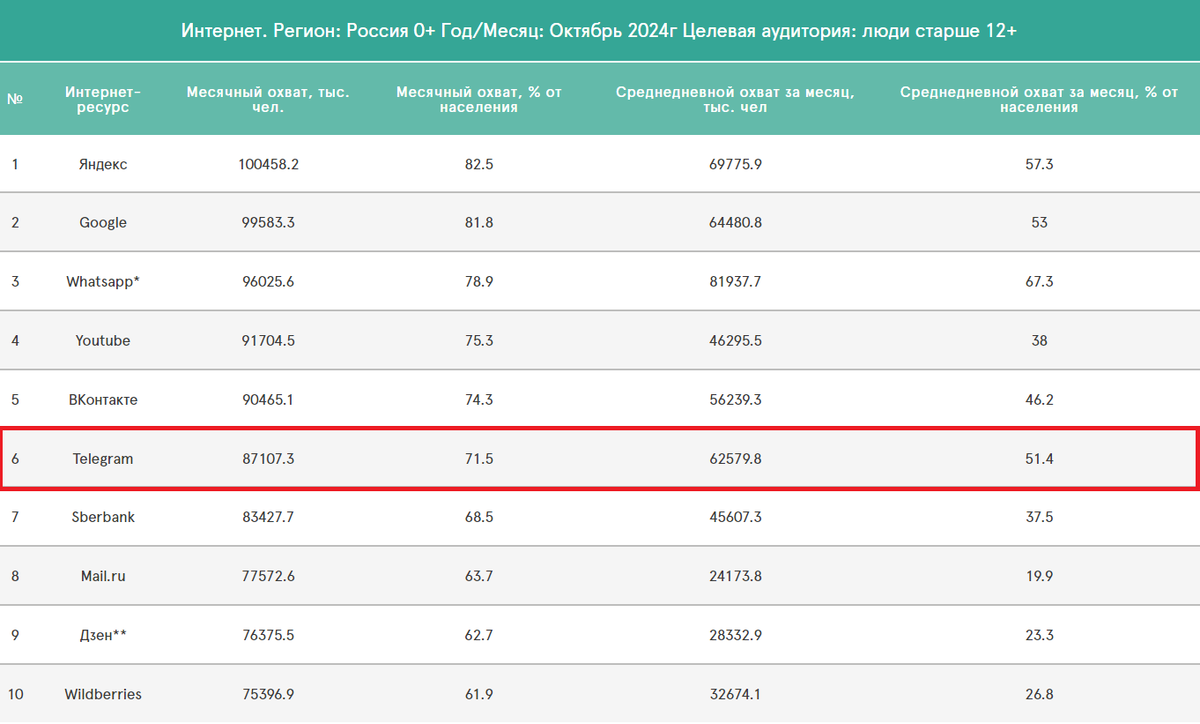Click Яндекс daily reach 69775.9
This screenshot has width=1200, height=724.
coord(735,164)
